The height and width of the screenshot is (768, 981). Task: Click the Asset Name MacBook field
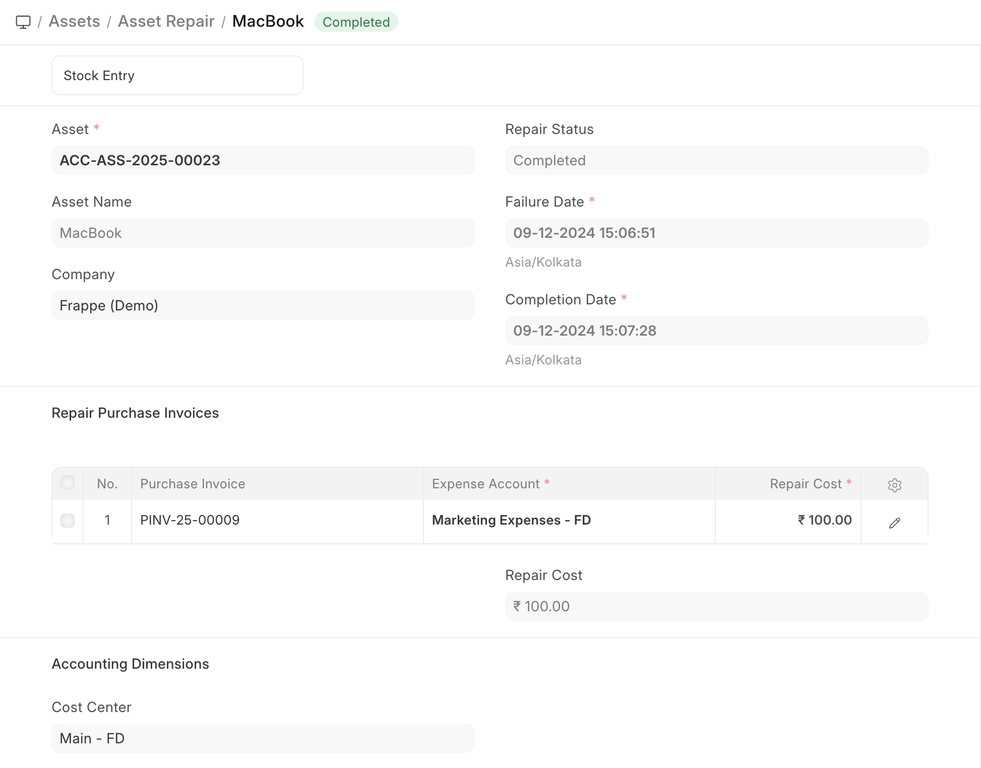[262, 233]
